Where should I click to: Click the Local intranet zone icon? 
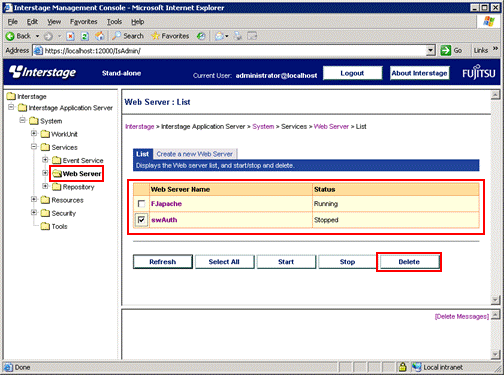[416, 367]
